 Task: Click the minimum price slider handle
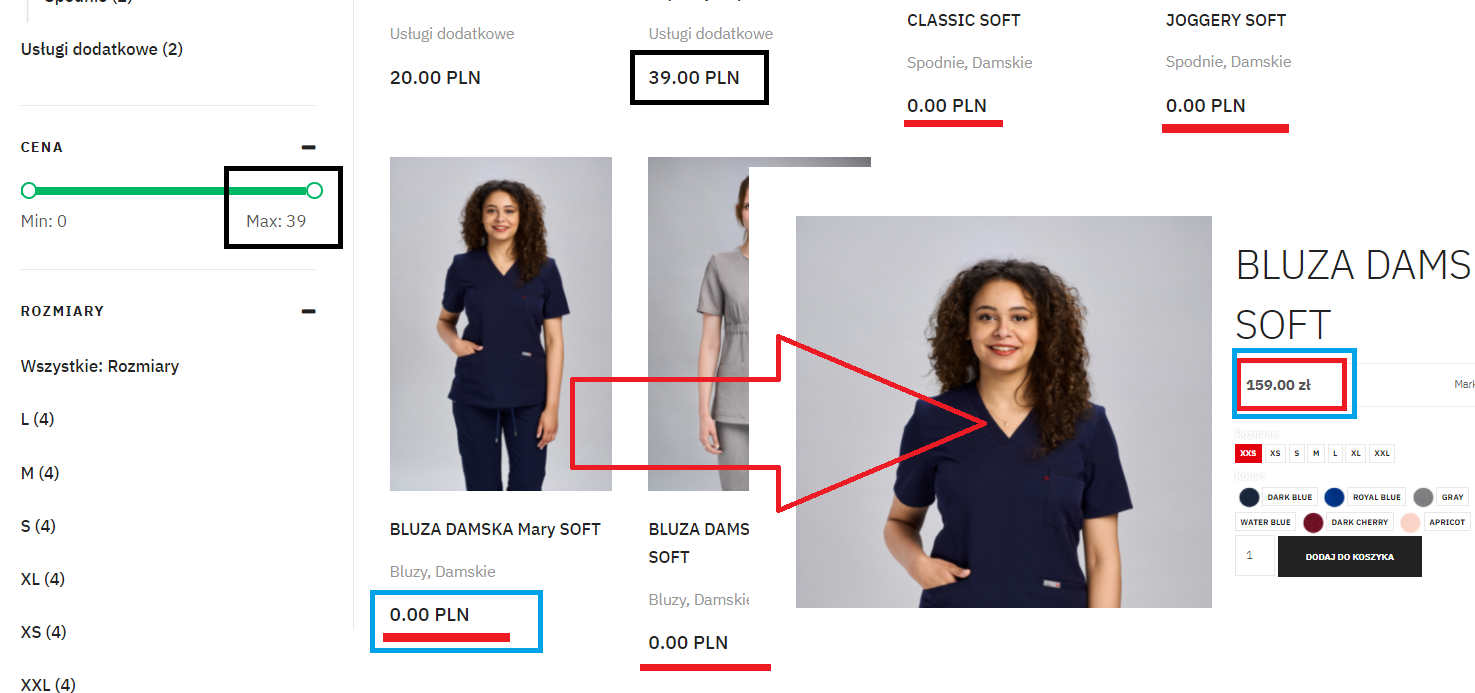click(x=29, y=190)
